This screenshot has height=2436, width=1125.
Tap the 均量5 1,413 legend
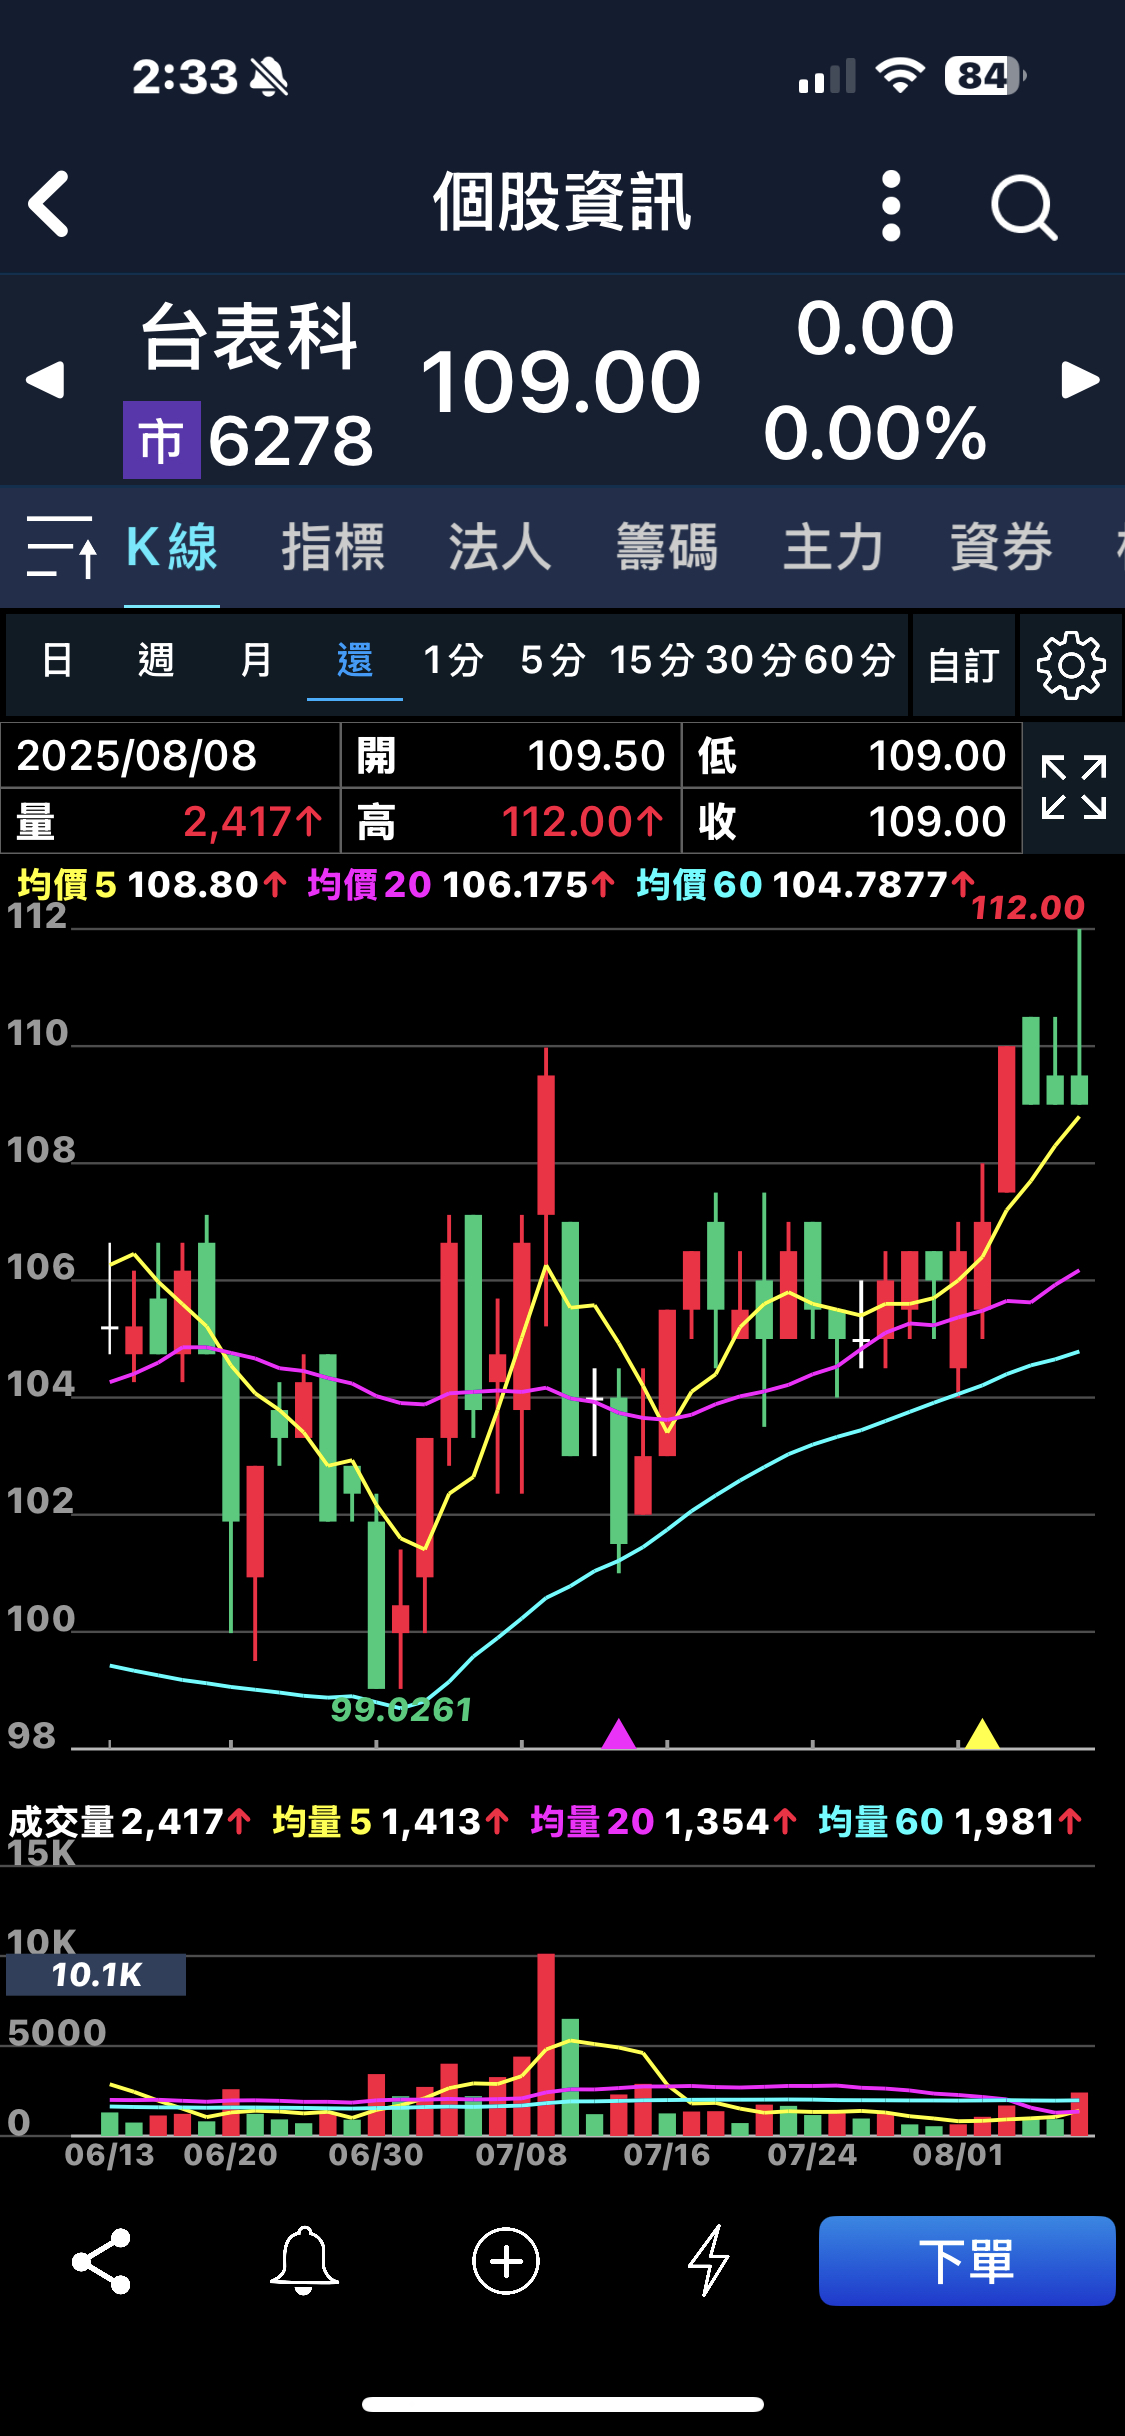[x=390, y=1822]
